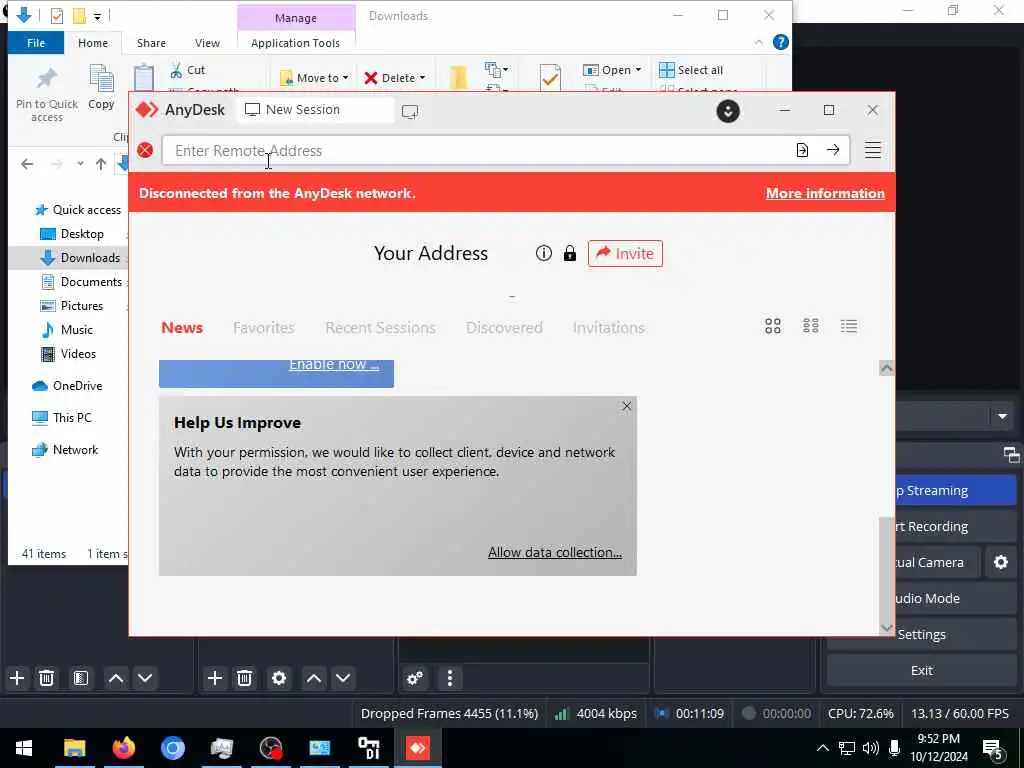Switch to small tiles view in AnyDesk
1024x768 pixels.
point(810,326)
